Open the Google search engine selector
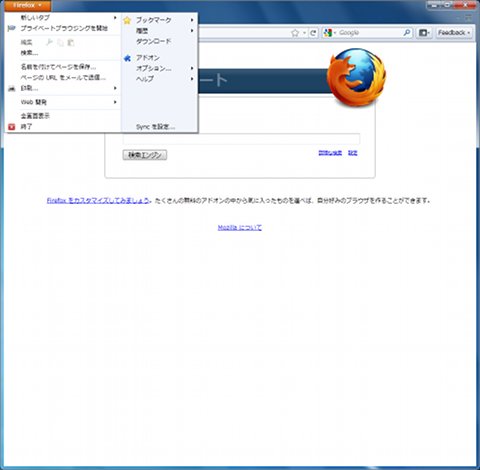Screen dimensions: 480x470 coord(330,33)
